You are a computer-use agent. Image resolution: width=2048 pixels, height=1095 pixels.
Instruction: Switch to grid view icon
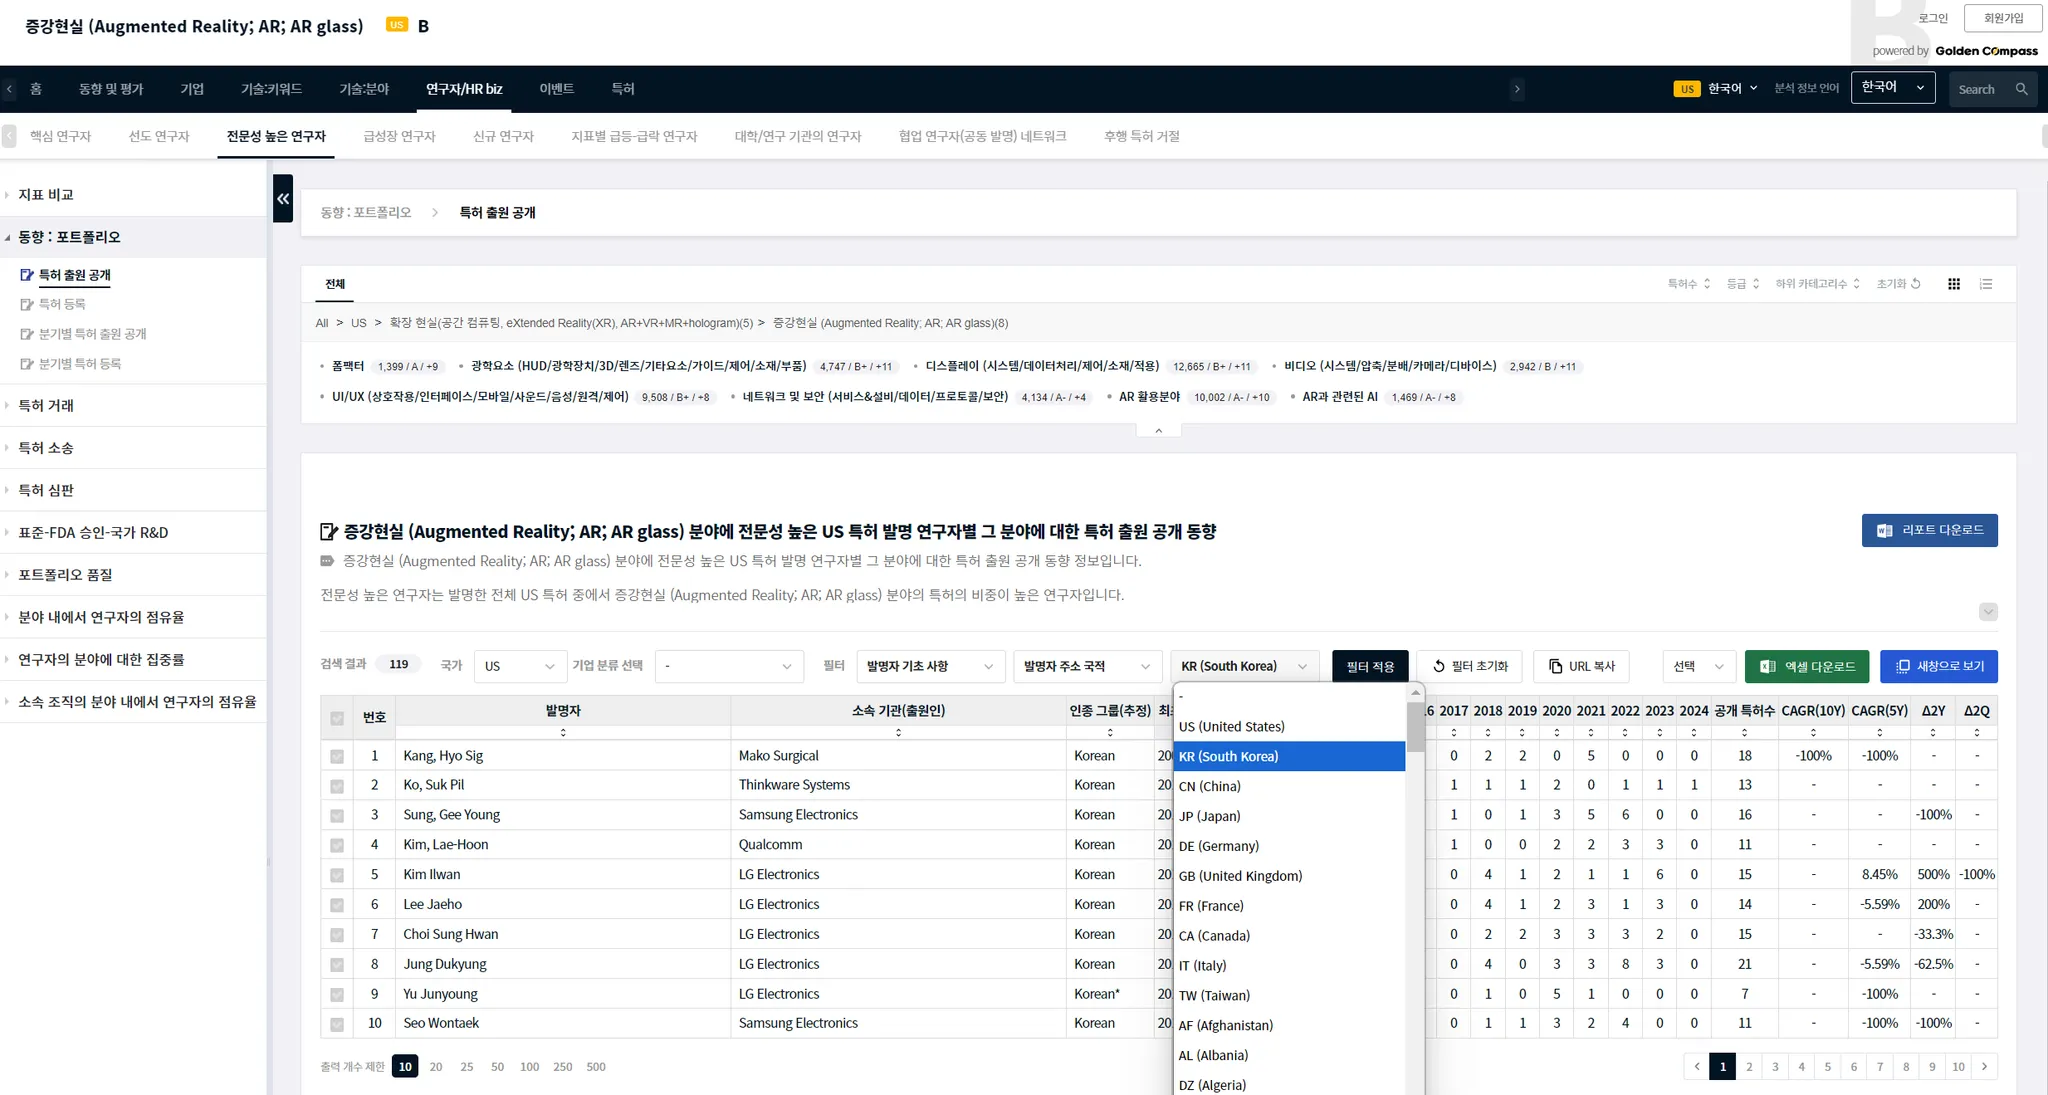click(1954, 284)
